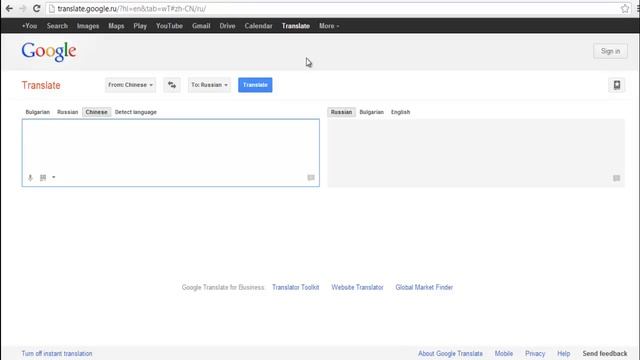Screen dimensions: 640x360
Task: Open the From: Chinese language dropdown
Action: [x=130, y=85]
